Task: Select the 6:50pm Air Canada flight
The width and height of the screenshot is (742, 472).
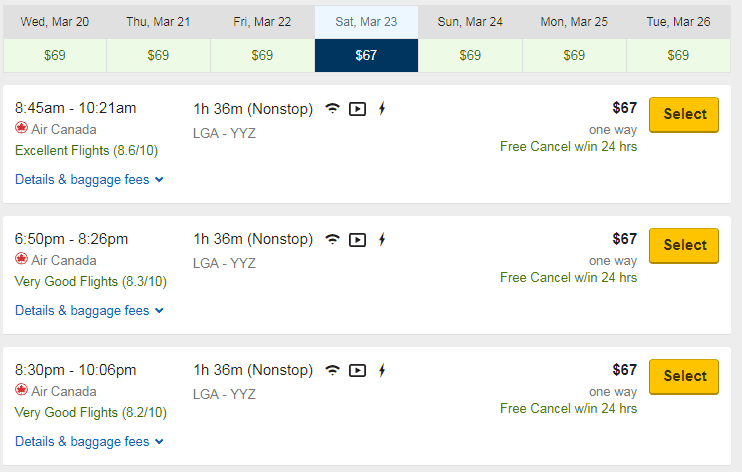Action: pyautogui.click(x=684, y=246)
